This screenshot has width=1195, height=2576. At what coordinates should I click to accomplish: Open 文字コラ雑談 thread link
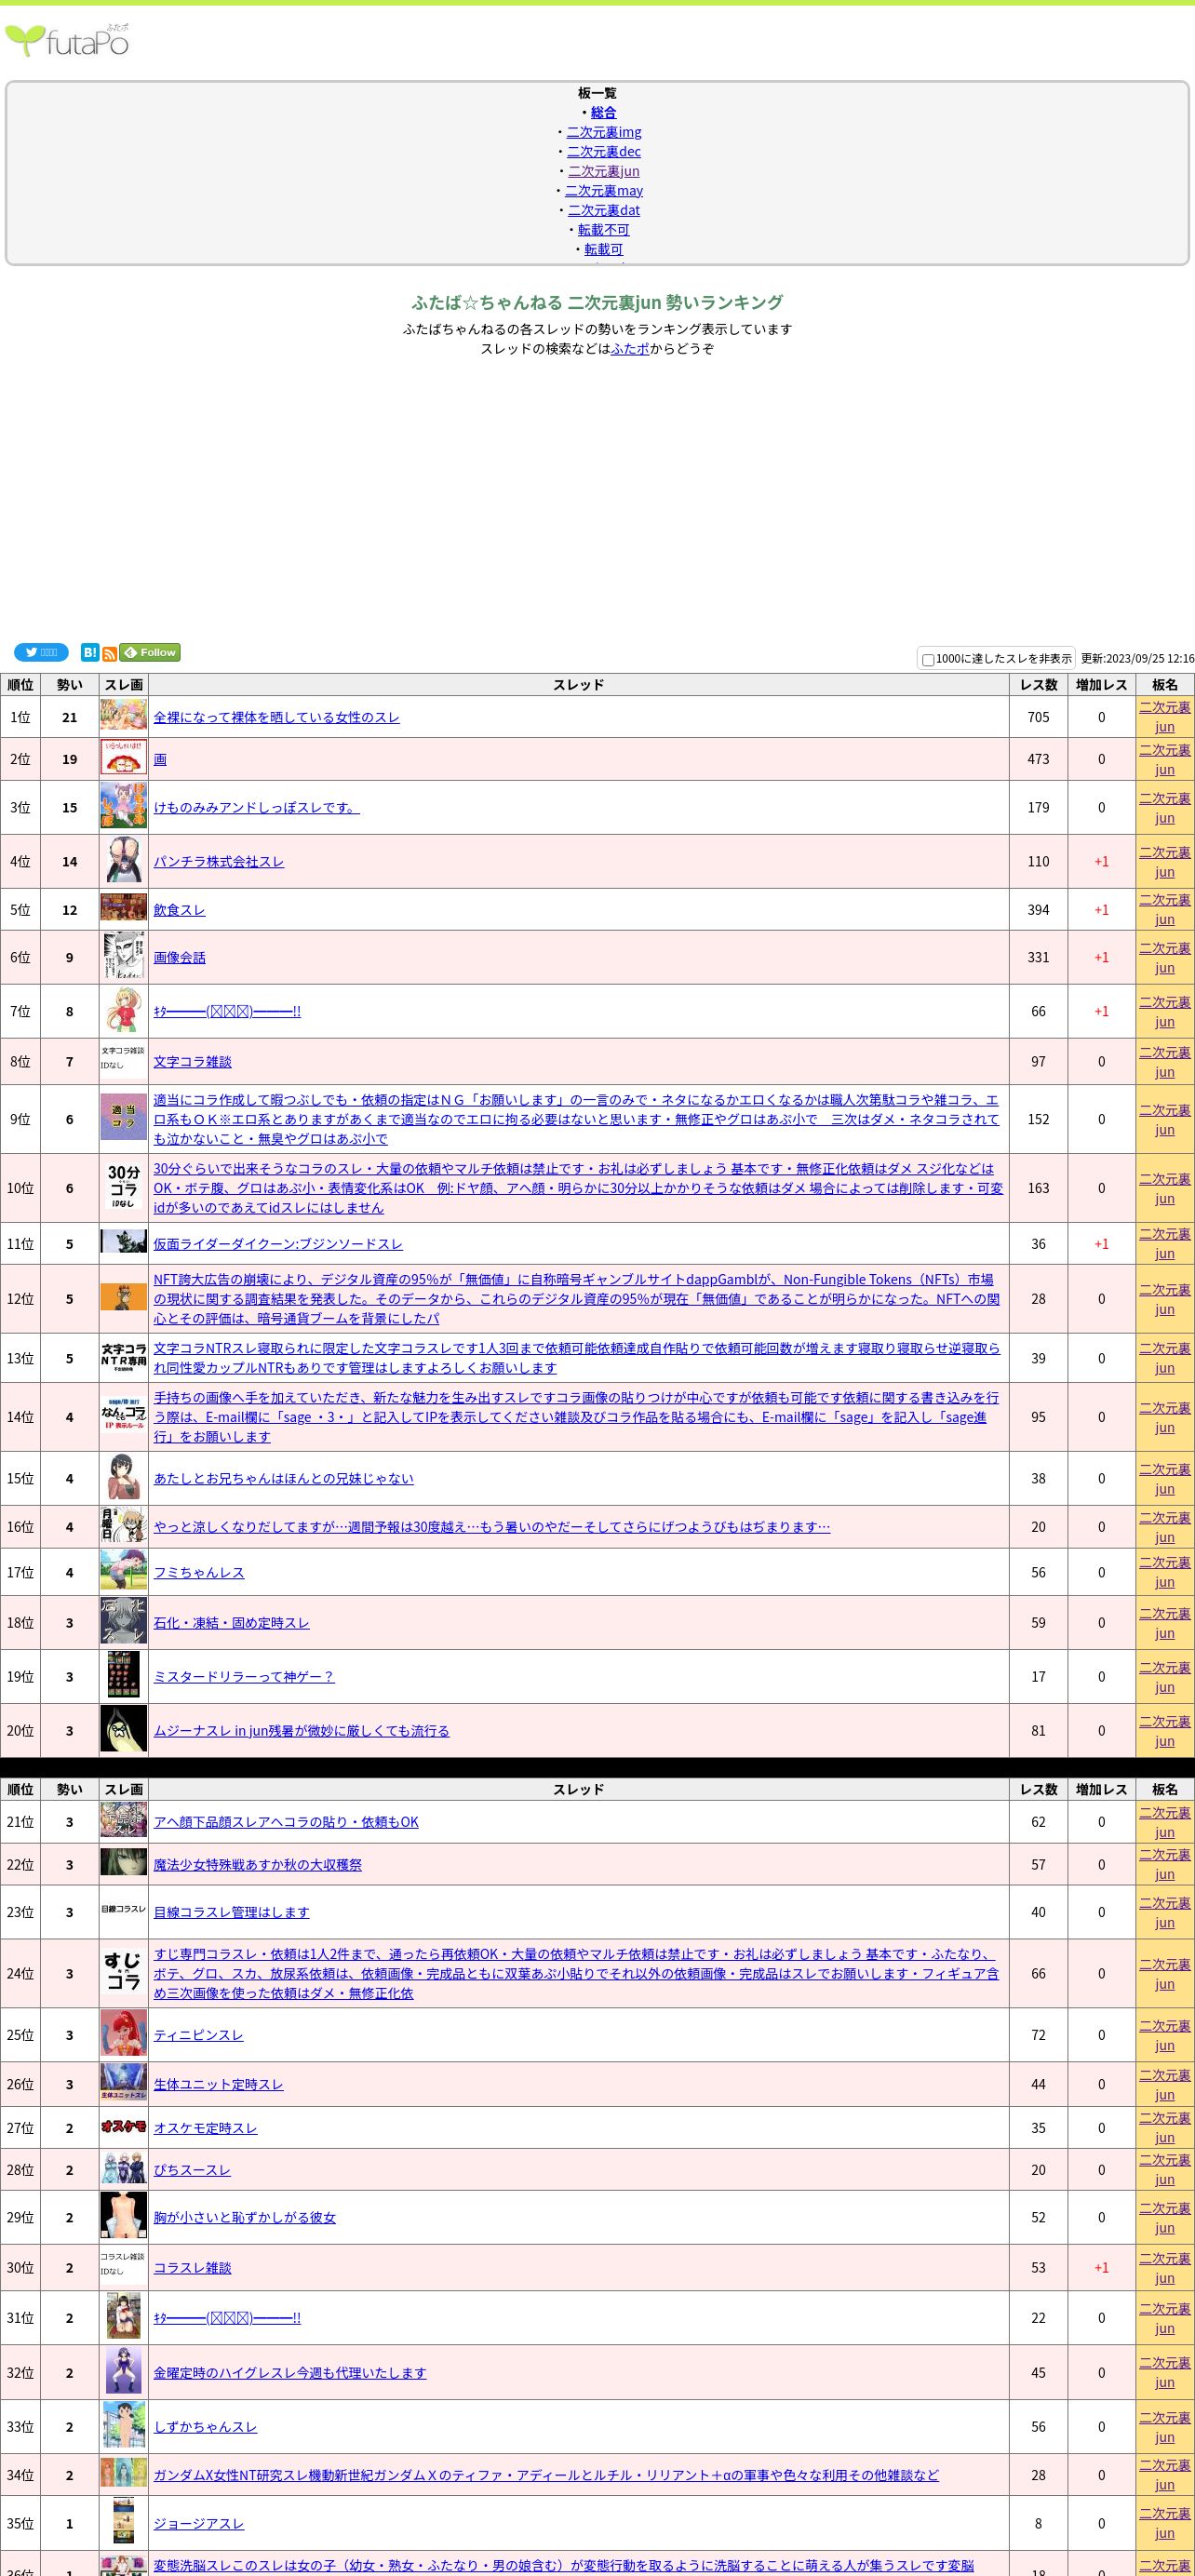click(x=192, y=1061)
